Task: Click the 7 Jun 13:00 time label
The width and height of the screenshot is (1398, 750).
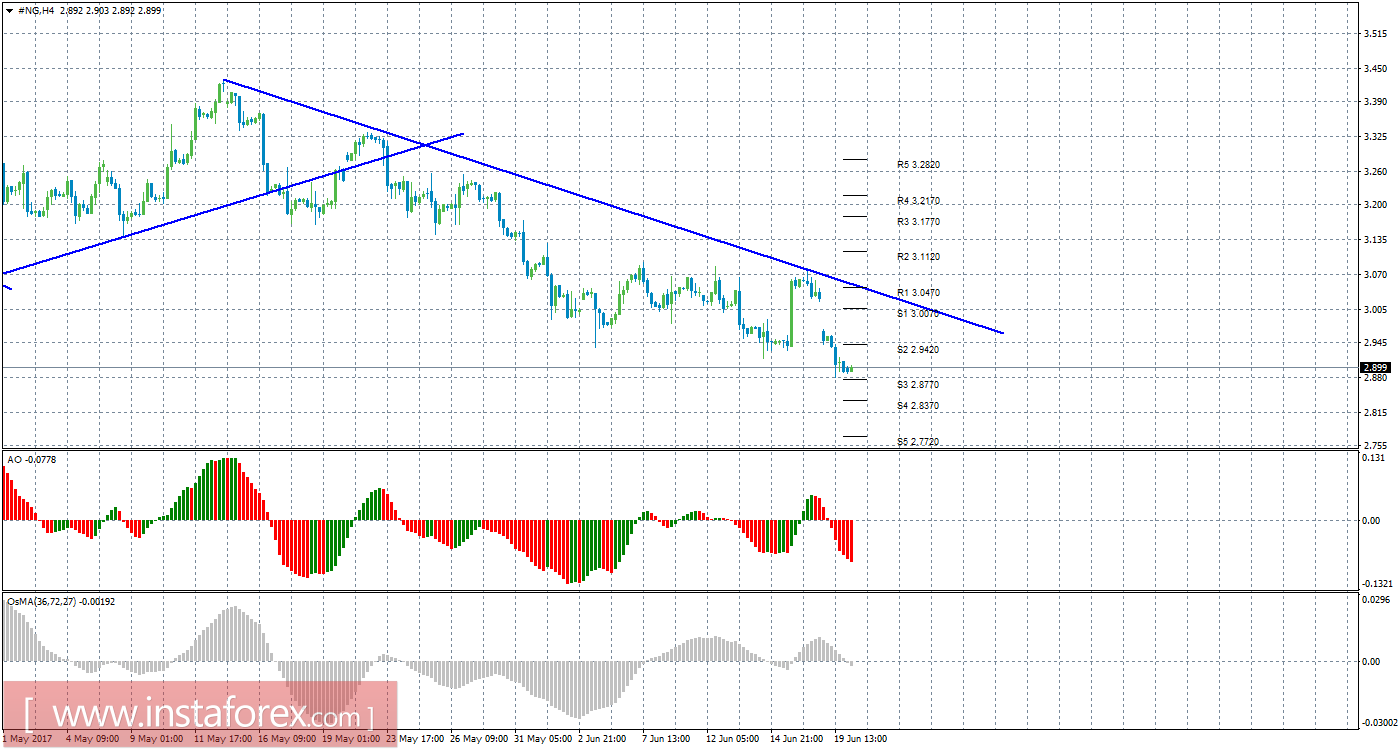Action: [x=667, y=739]
